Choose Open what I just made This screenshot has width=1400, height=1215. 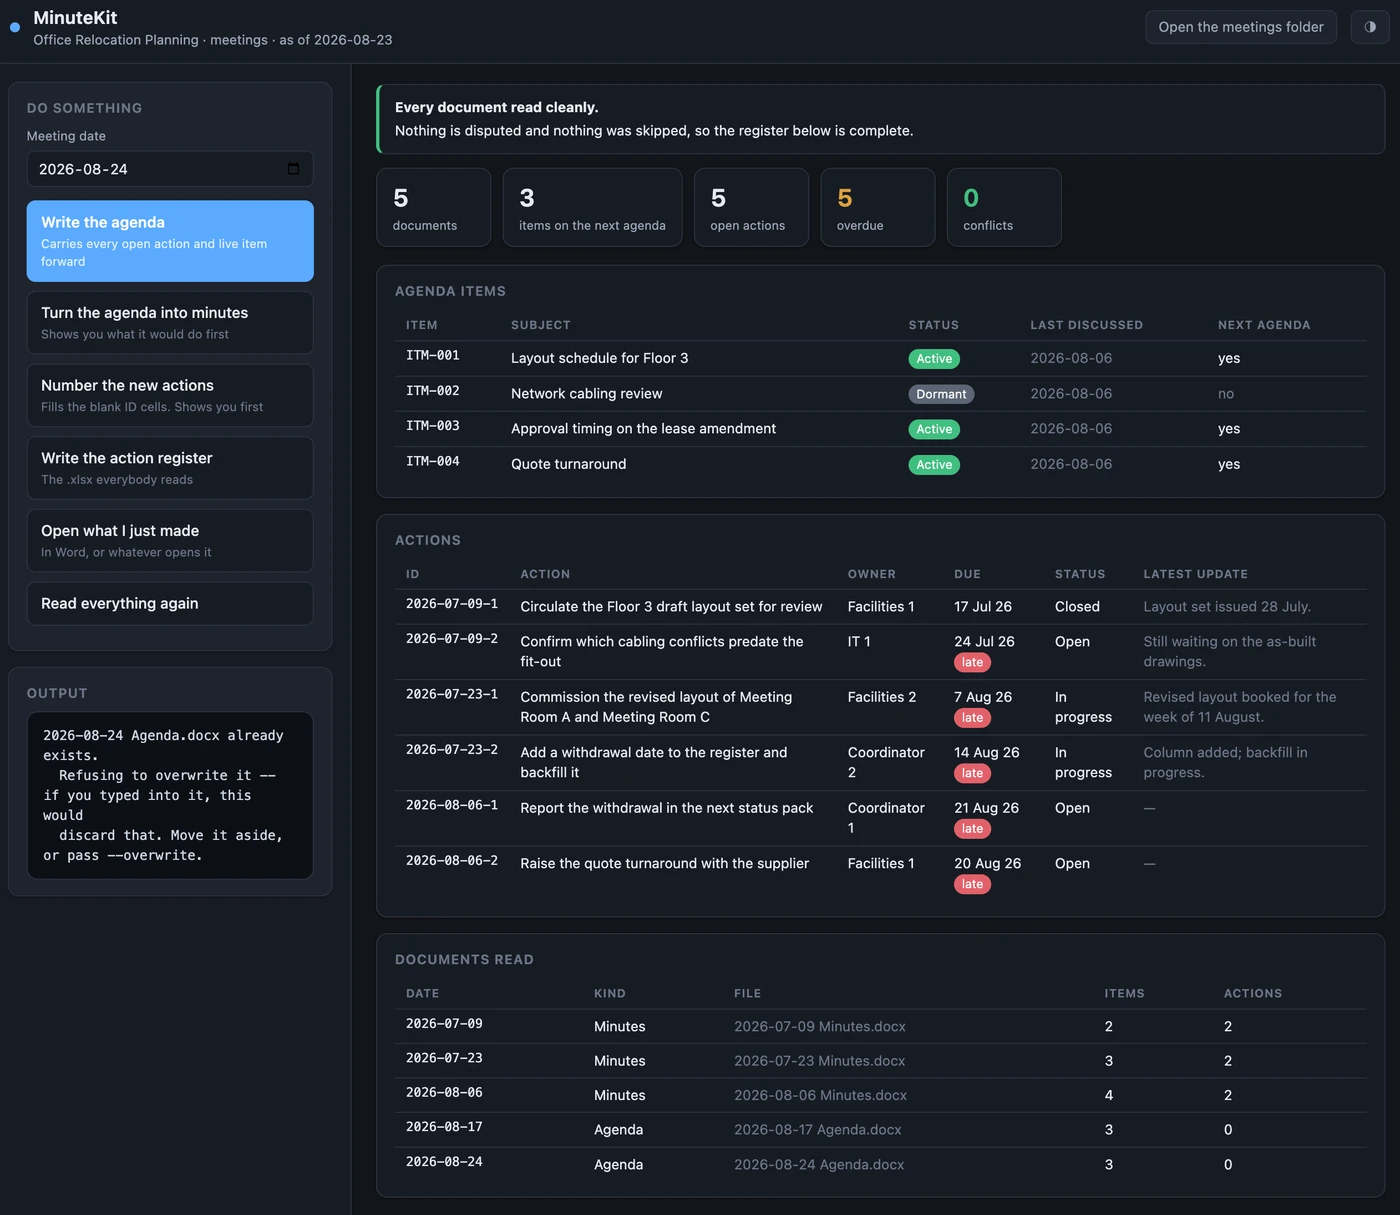pyautogui.click(x=170, y=541)
